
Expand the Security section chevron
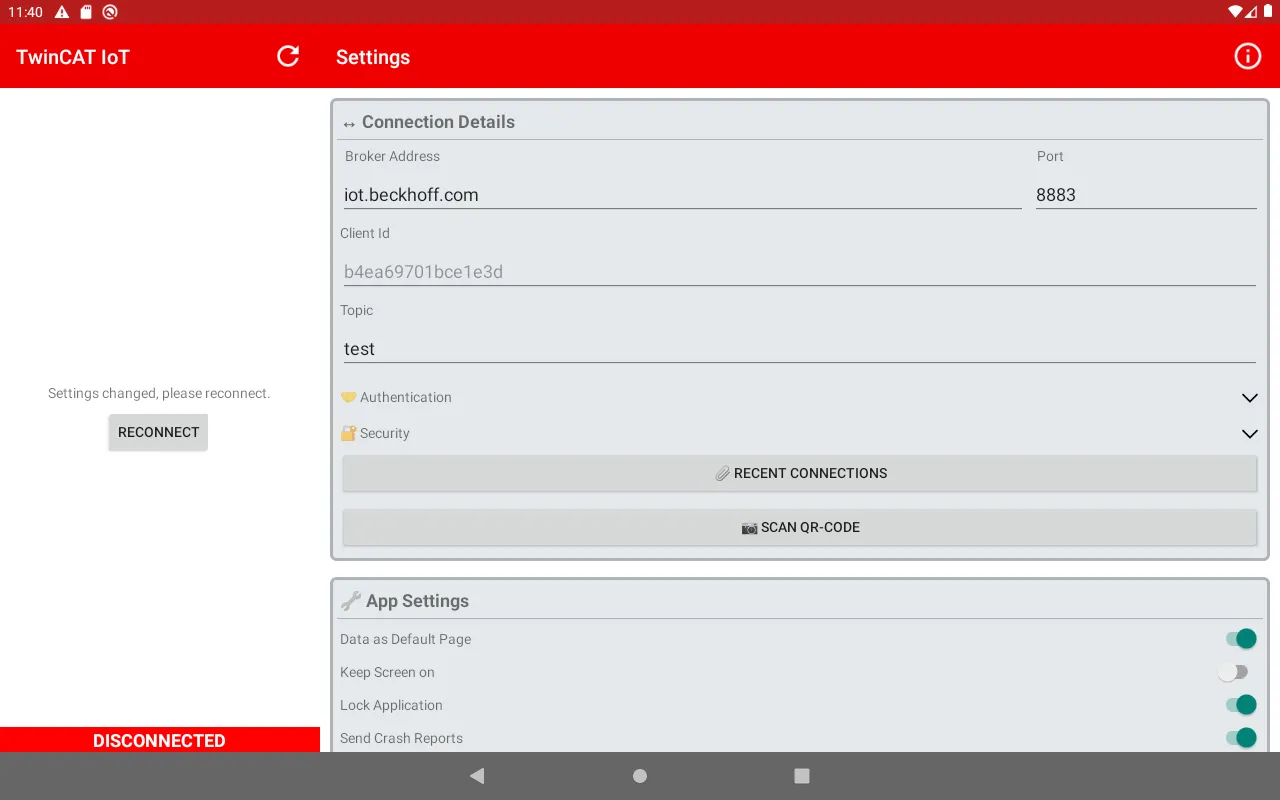[x=1249, y=434]
